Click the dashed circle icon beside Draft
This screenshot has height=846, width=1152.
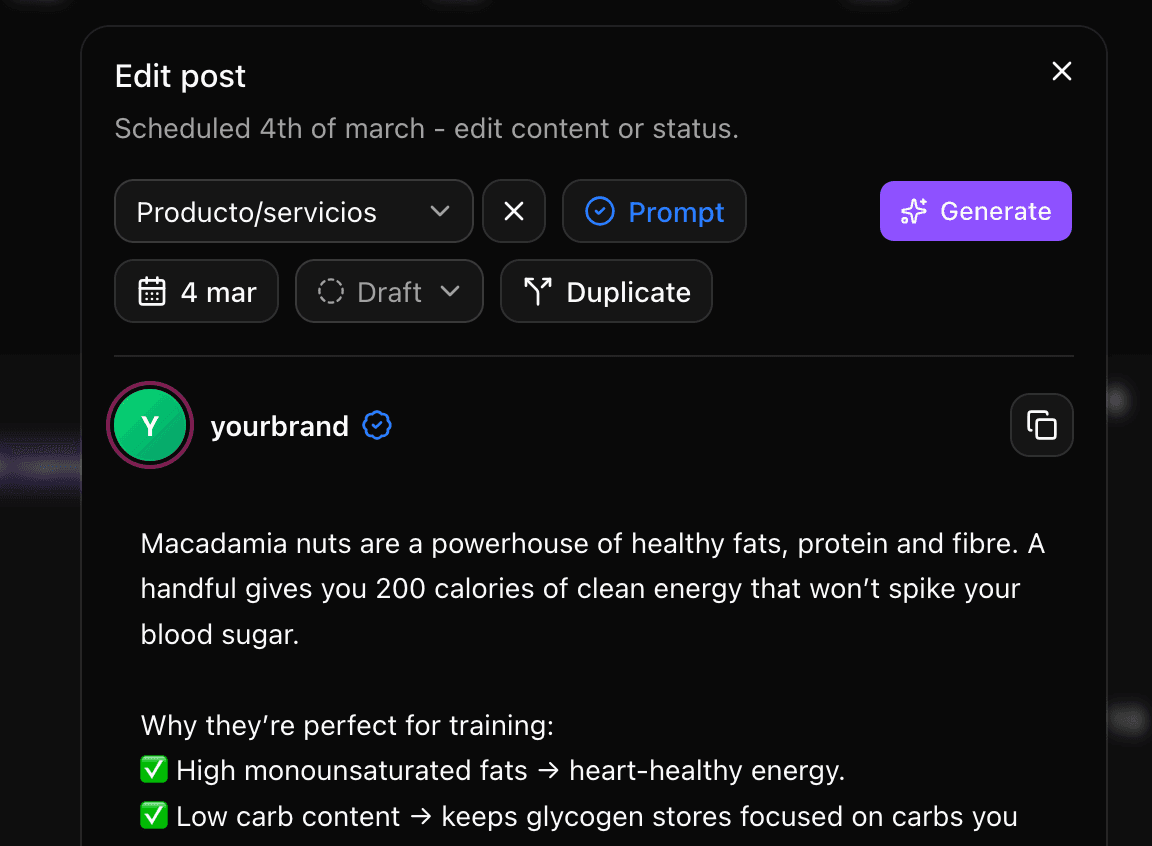tap(329, 291)
